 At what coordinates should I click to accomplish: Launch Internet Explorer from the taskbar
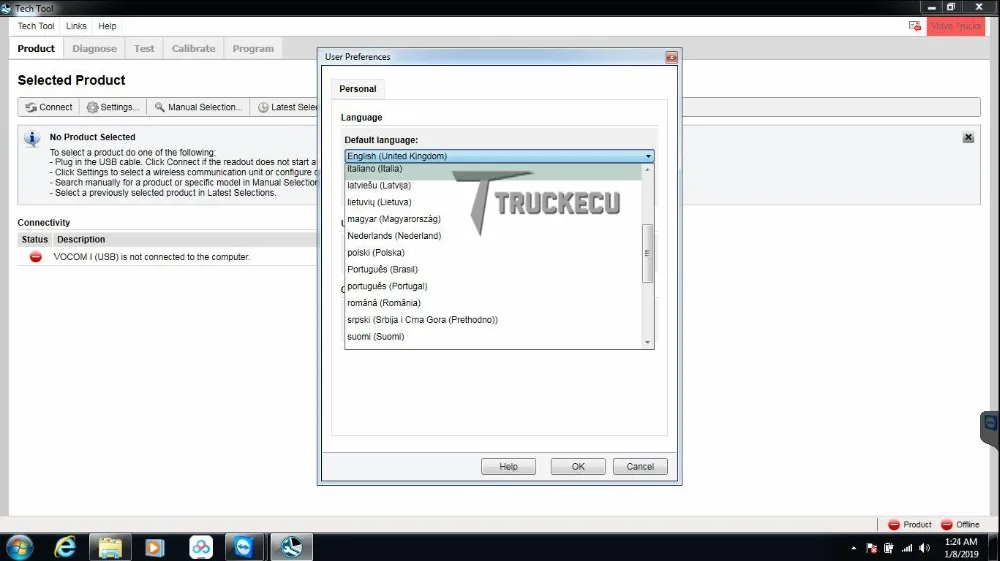tap(65, 547)
